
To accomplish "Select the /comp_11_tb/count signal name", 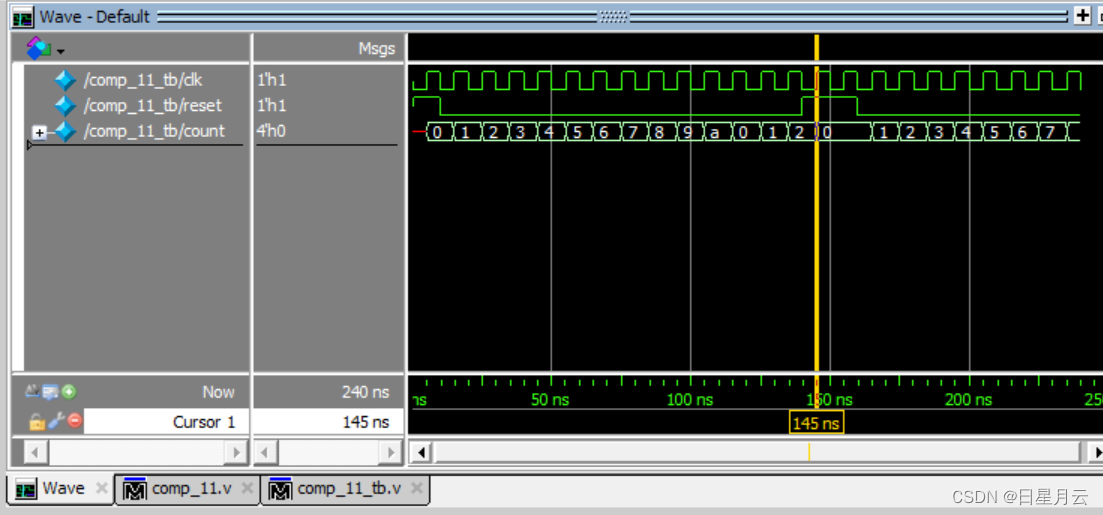I will point(154,131).
